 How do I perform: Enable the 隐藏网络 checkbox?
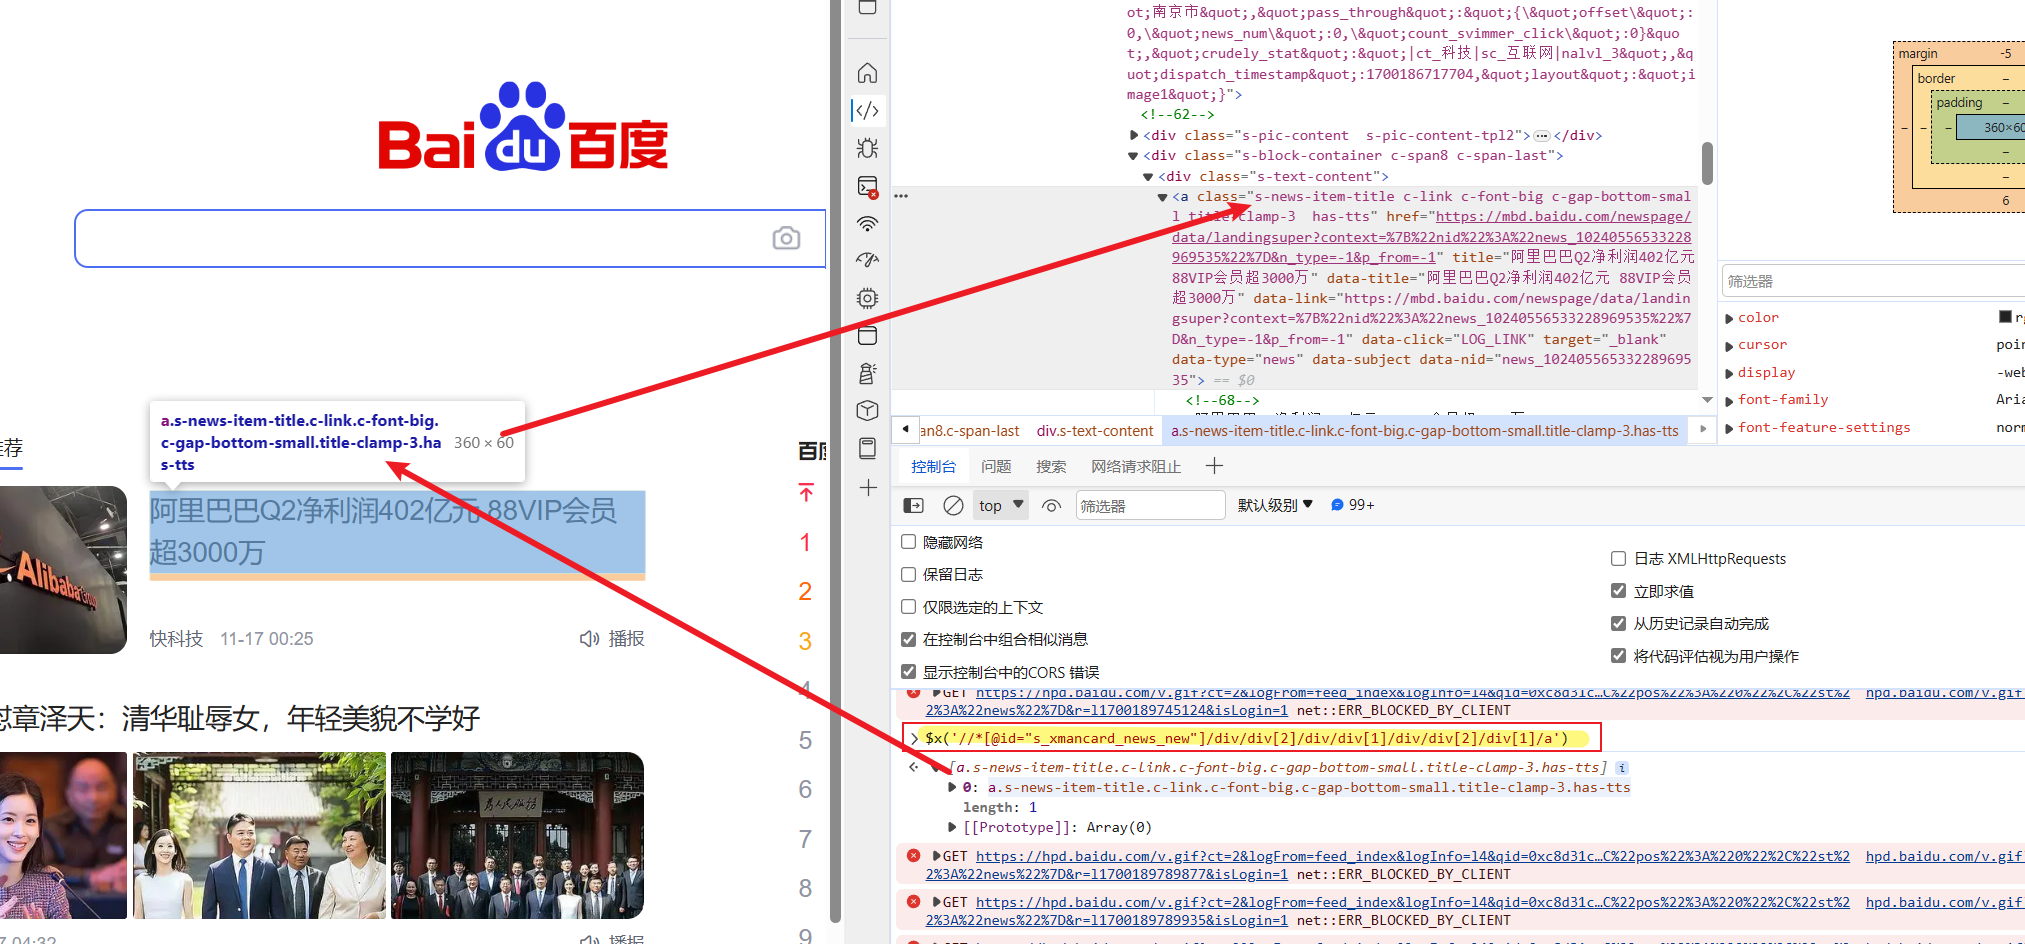tap(908, 542)
